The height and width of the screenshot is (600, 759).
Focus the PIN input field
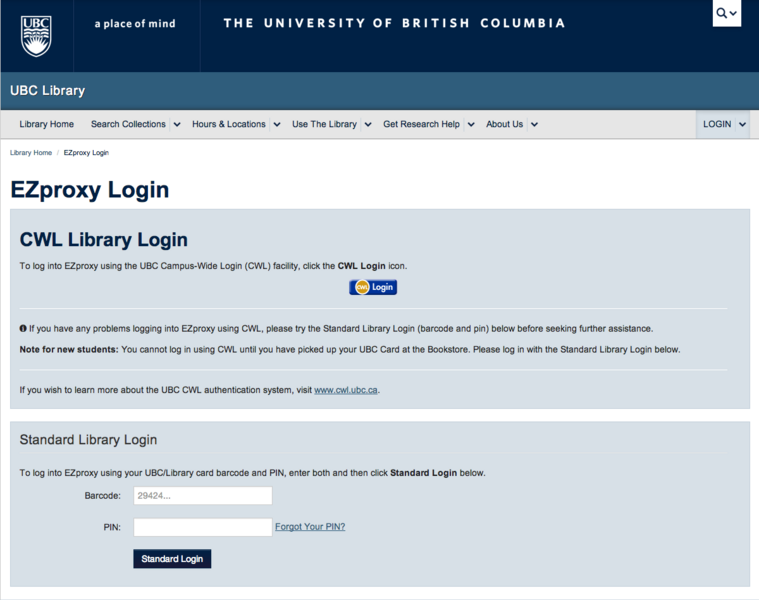click(x=203, y=527)
